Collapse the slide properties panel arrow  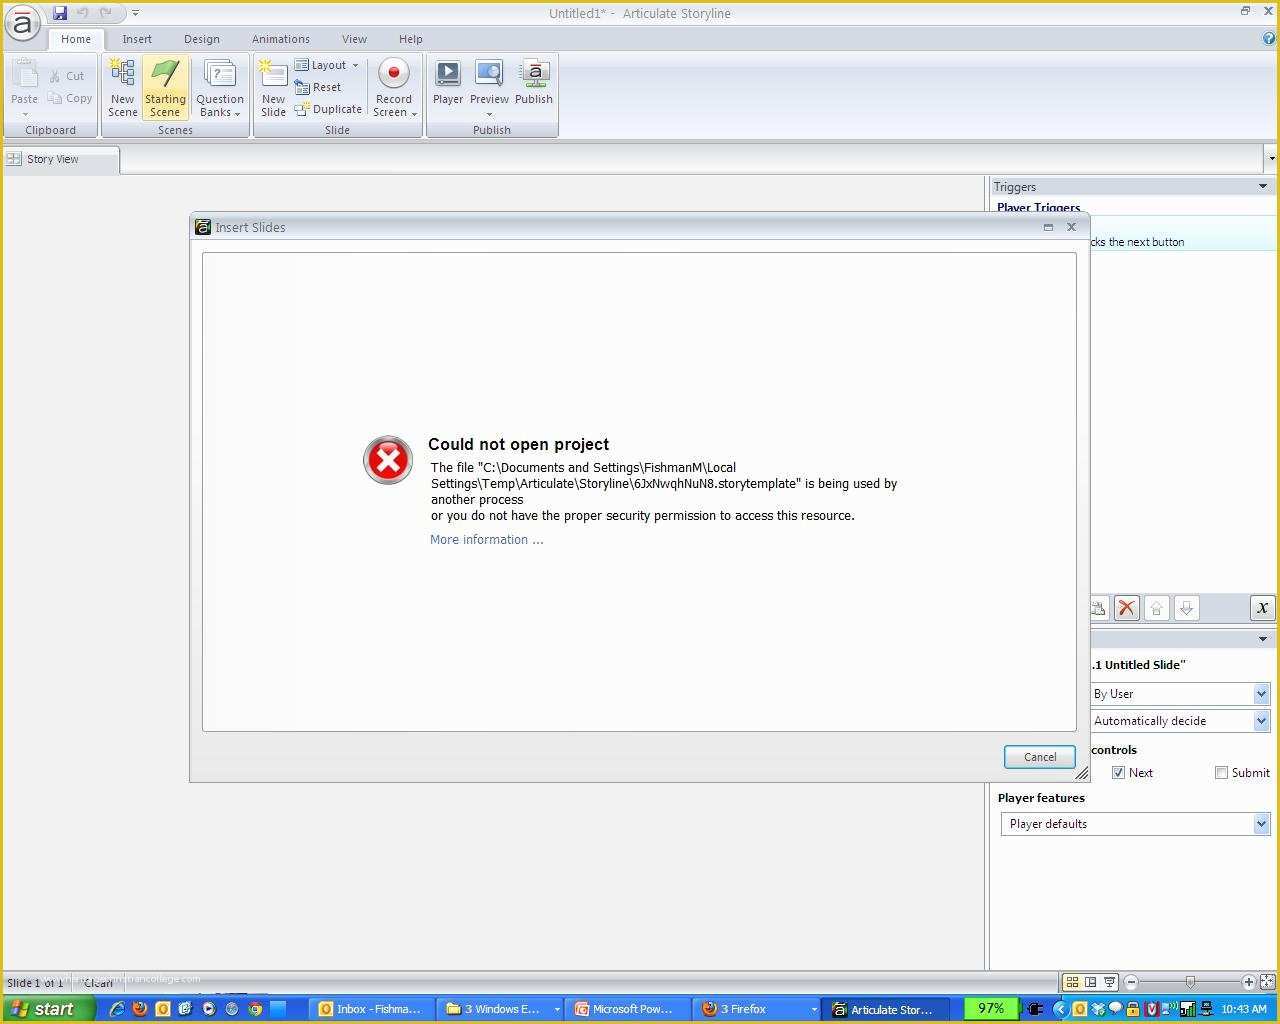click(1262, 639)
